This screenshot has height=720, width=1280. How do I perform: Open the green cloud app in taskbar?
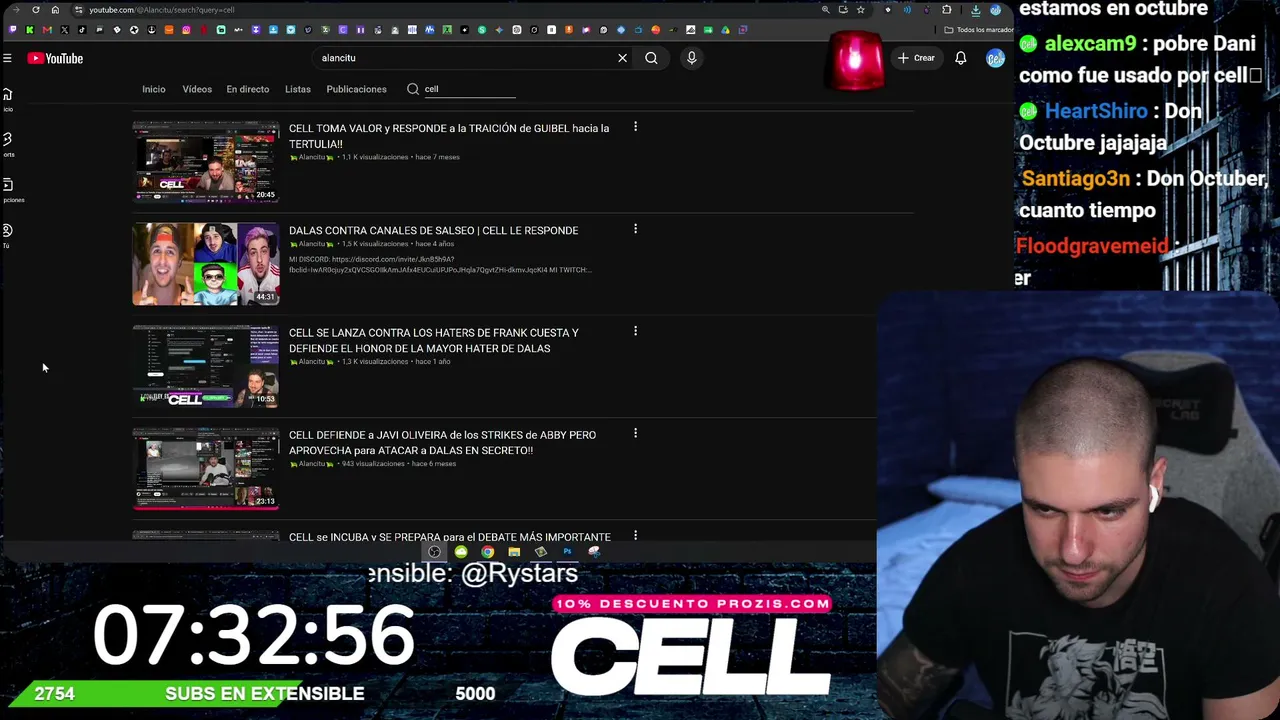[x=461, y=552]
